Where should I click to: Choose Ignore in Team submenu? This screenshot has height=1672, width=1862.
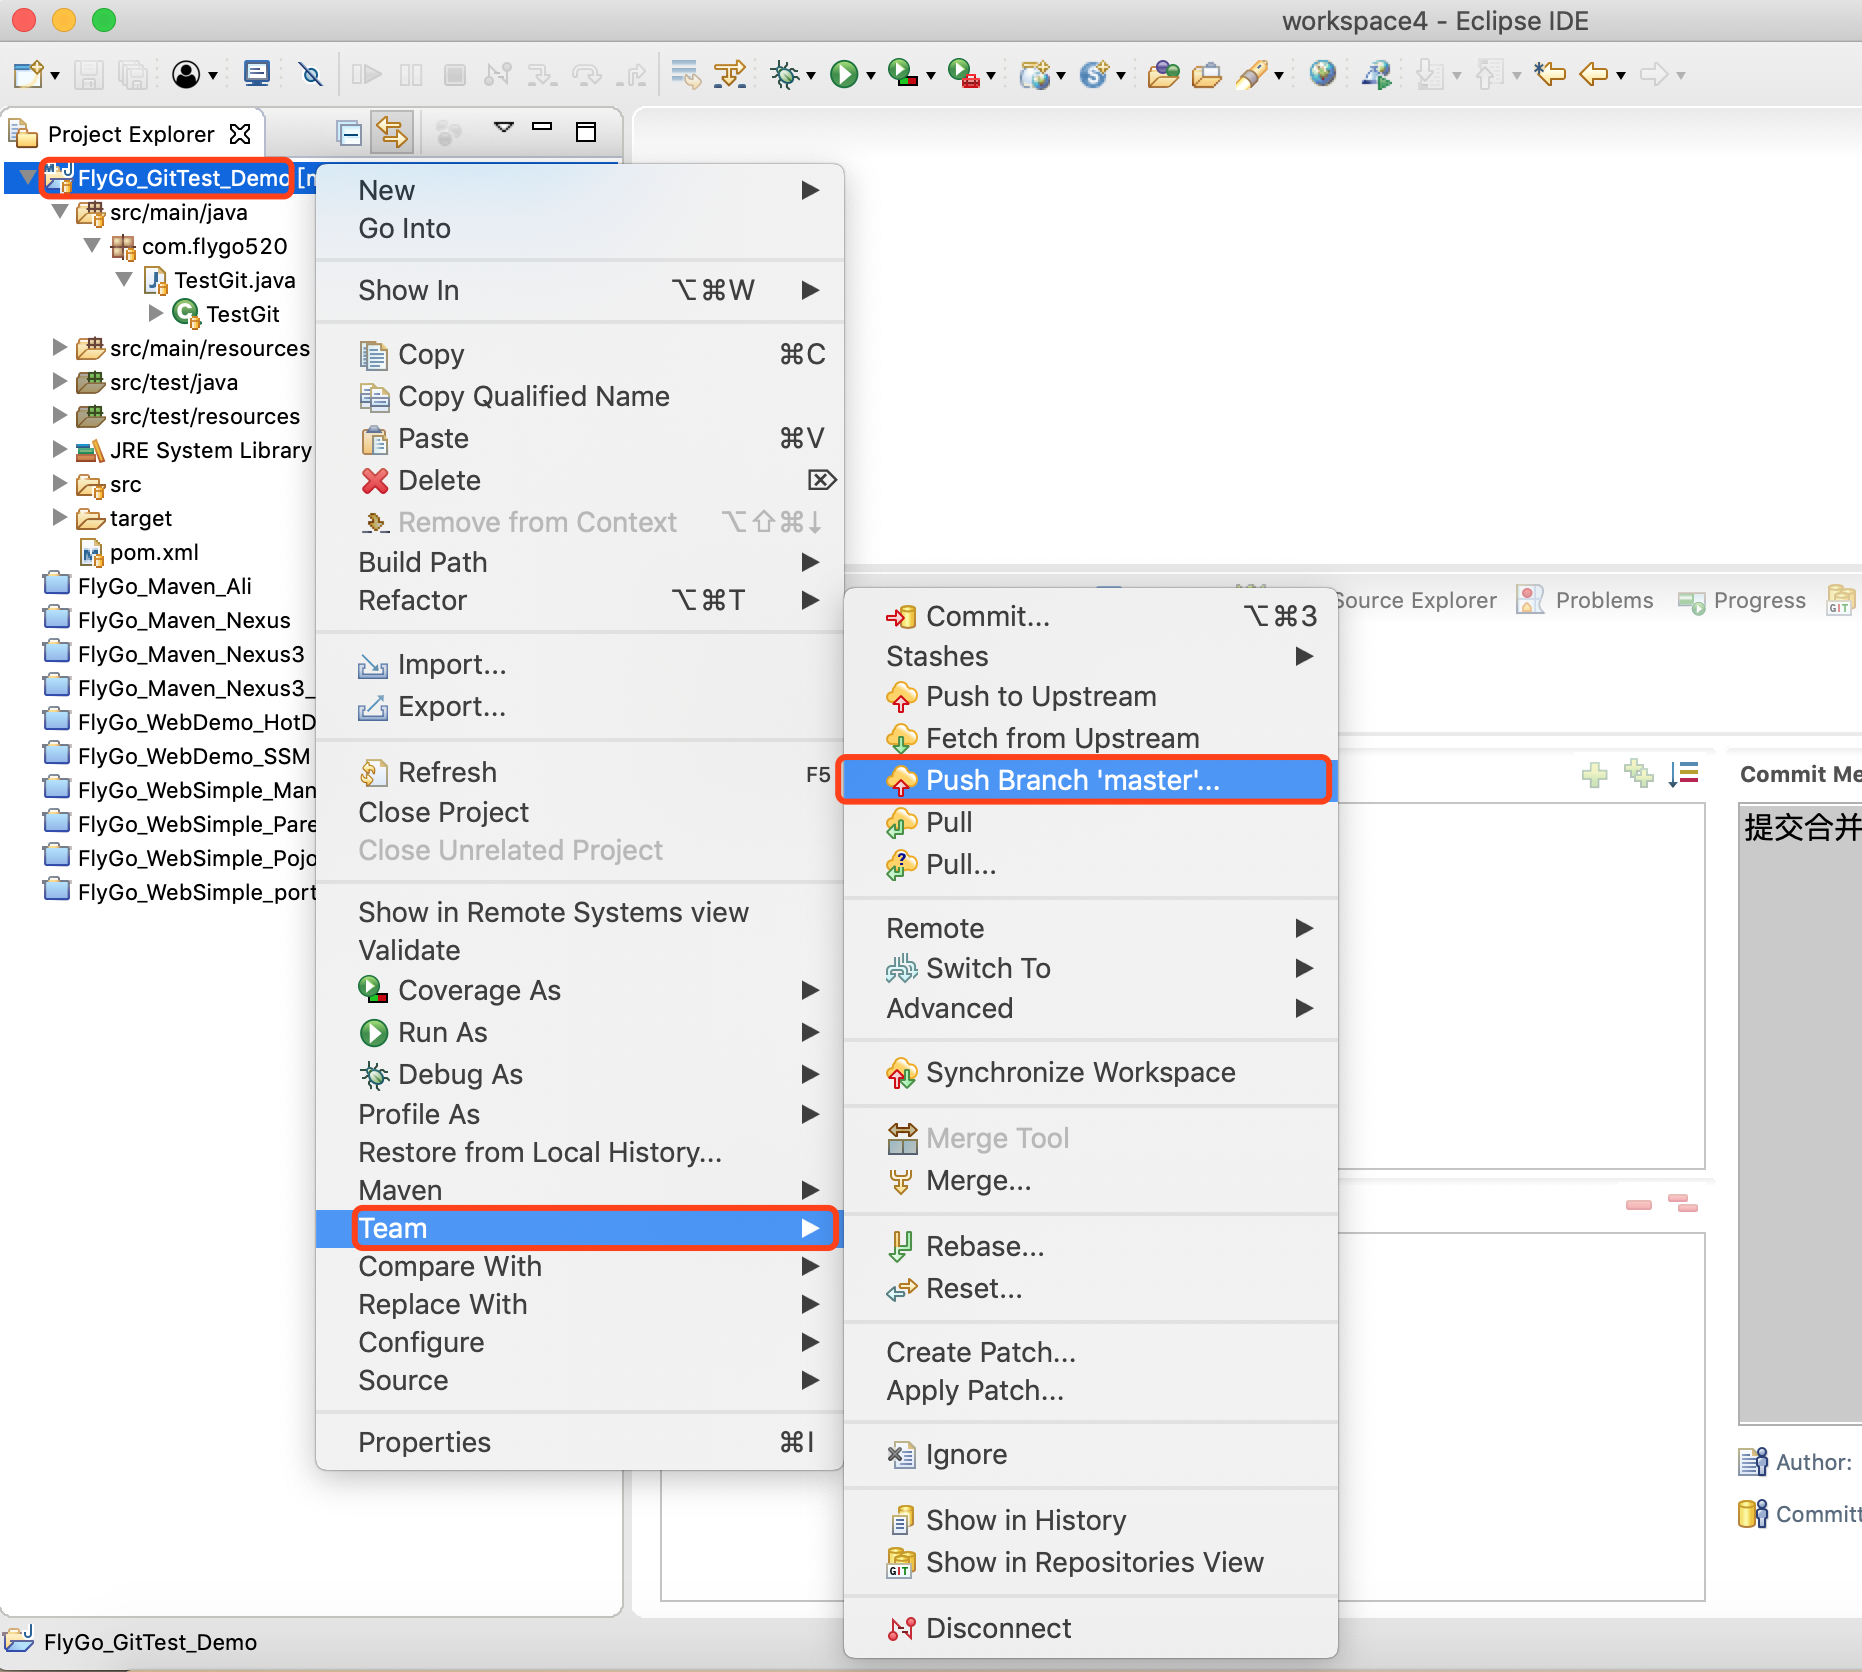[1090, 1454]
